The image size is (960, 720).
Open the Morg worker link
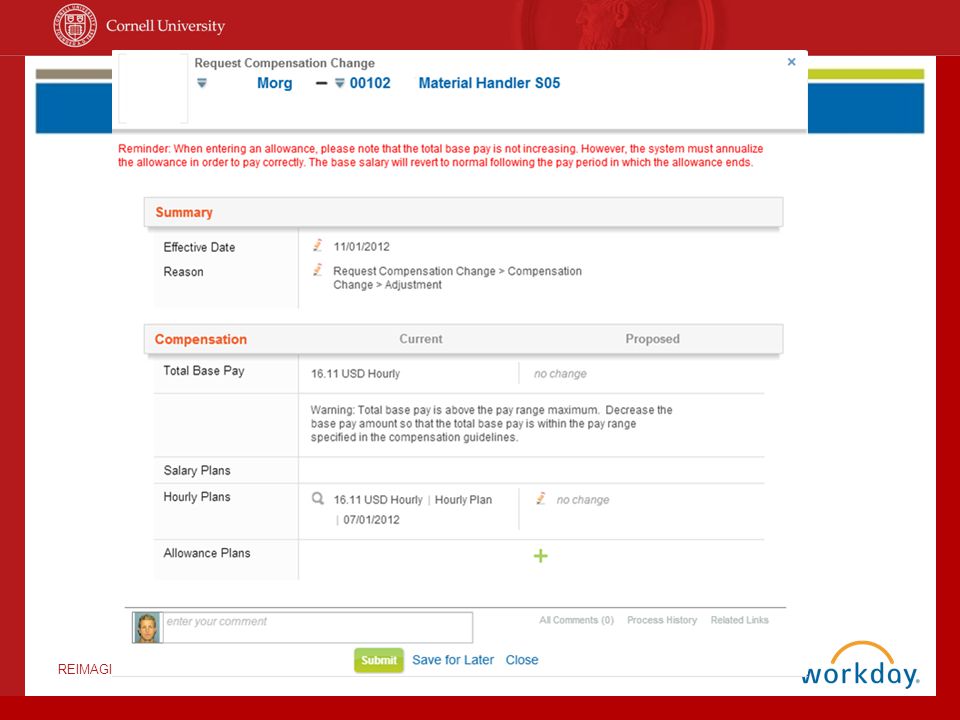pyautogui.click(x=274, y=83)
